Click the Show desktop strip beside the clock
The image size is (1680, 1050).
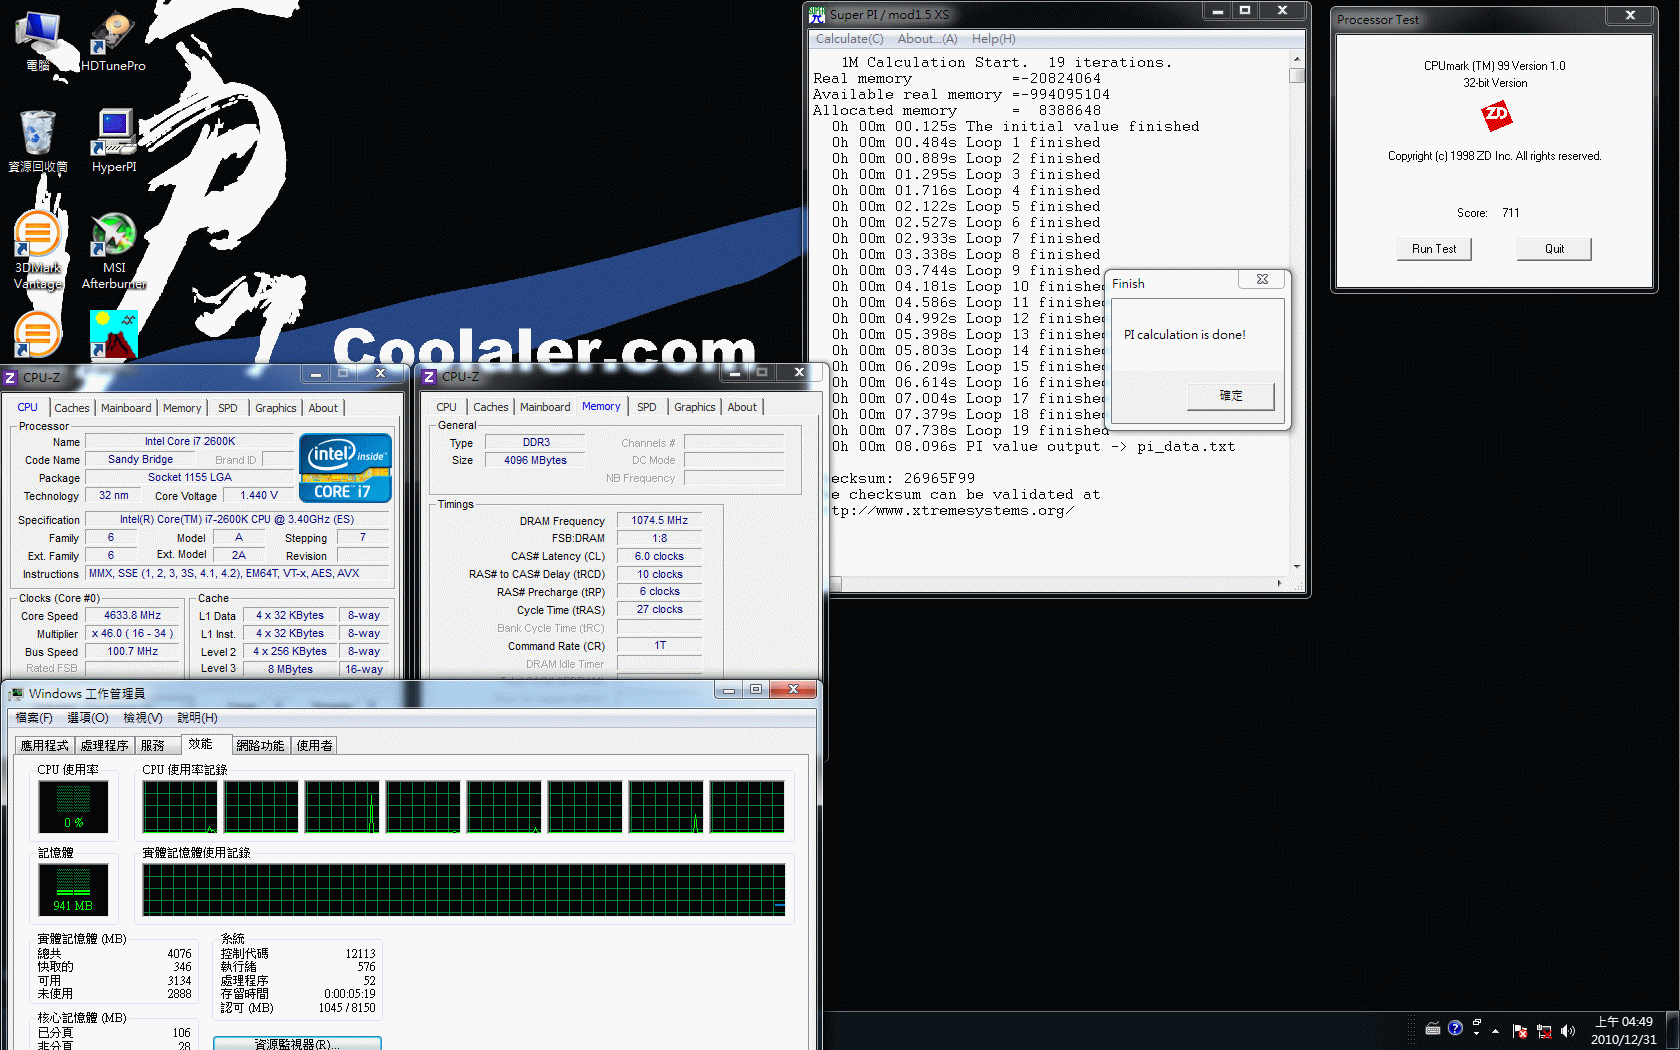1673,1030
